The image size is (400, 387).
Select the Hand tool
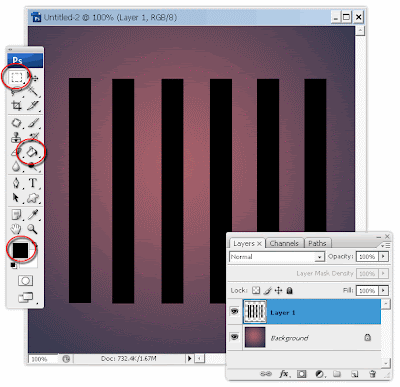[16, 229]
